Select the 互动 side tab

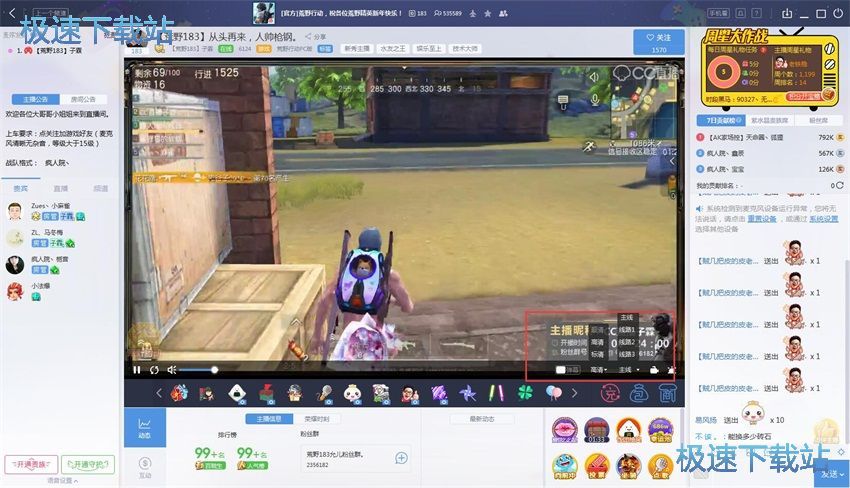tap(145, 467)
